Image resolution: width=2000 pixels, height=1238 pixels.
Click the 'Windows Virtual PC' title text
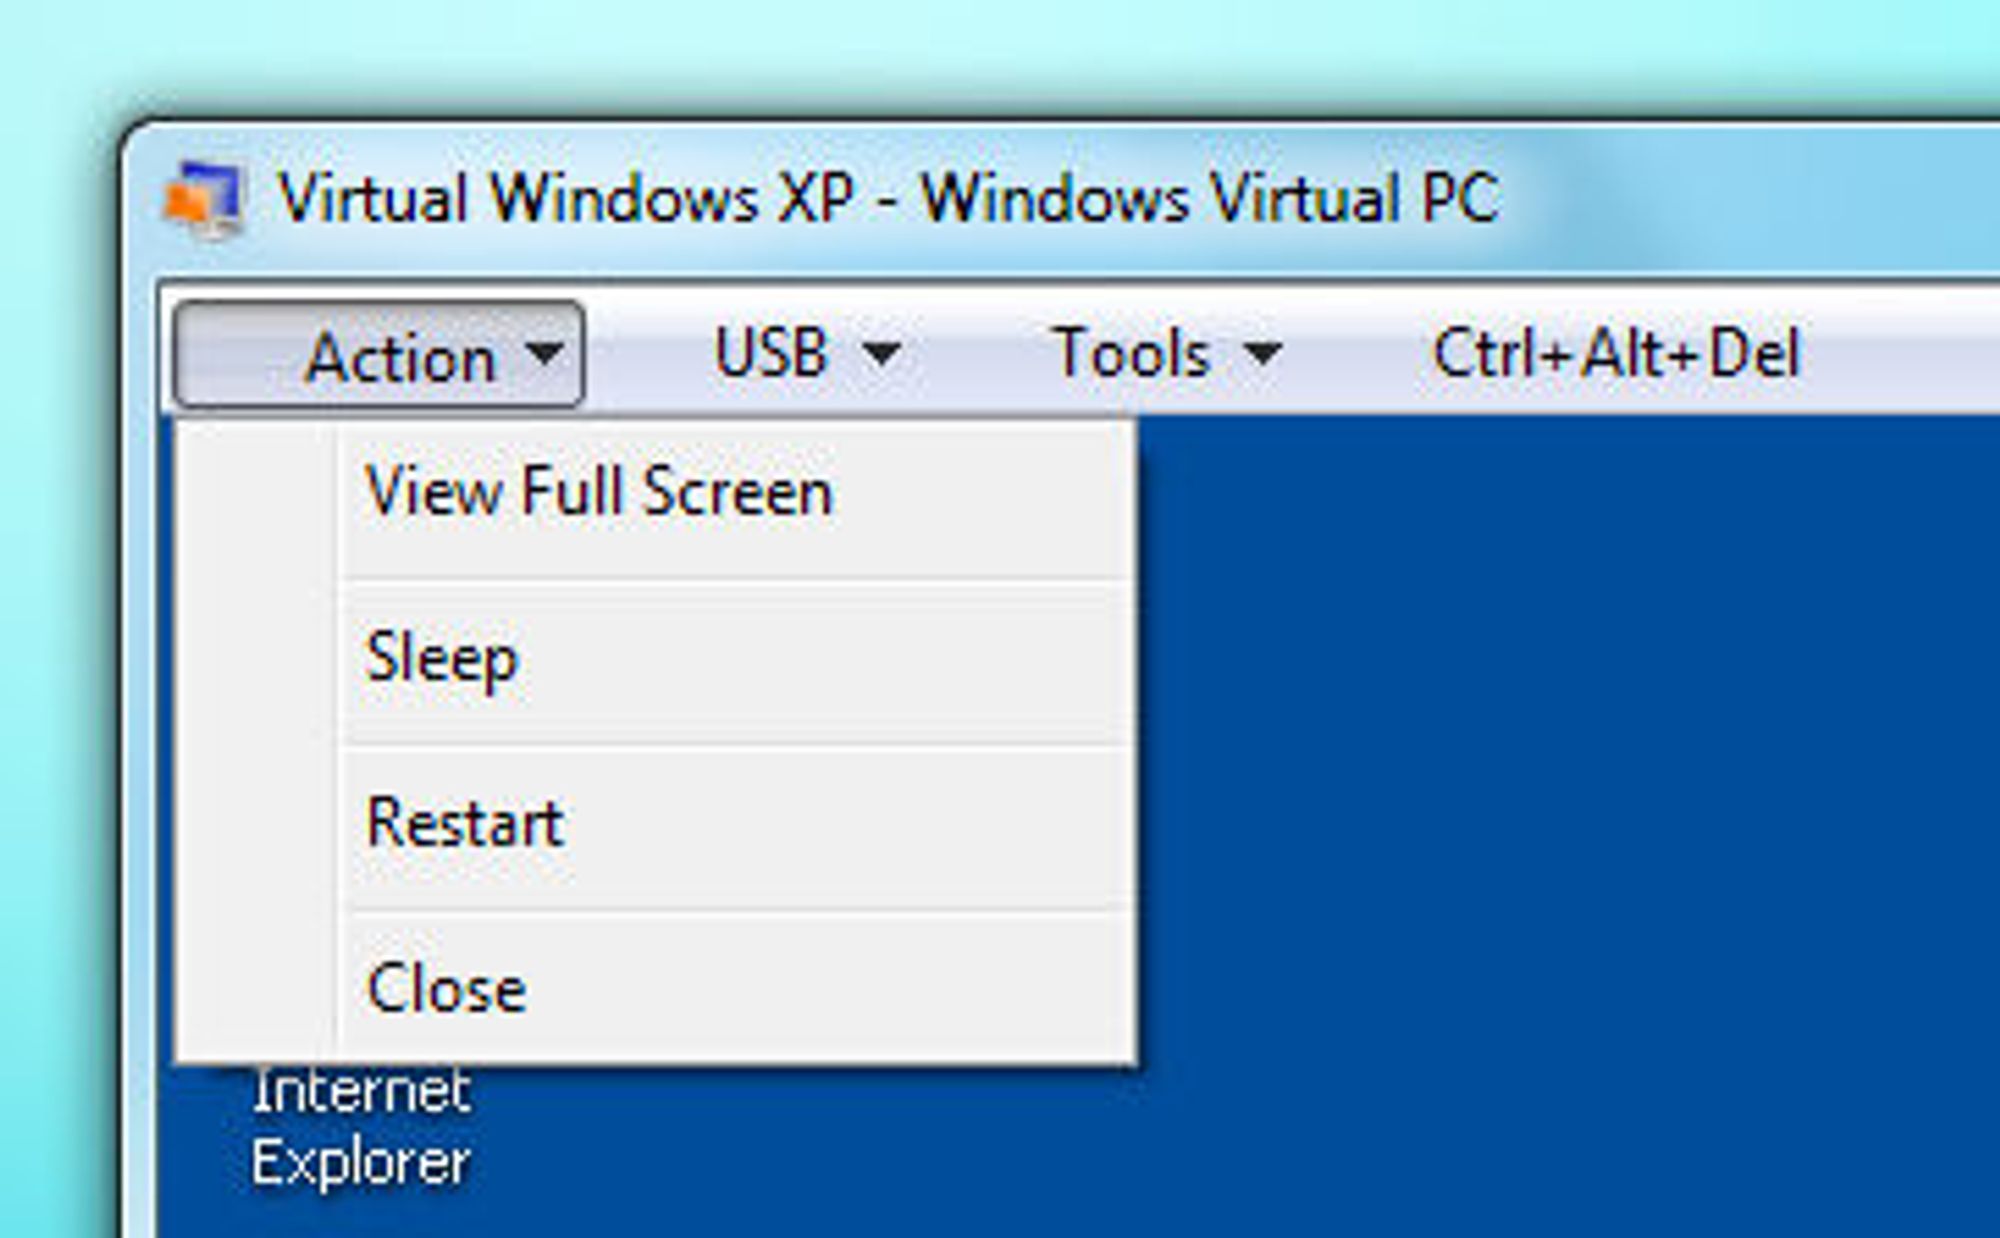point(1210,197)
